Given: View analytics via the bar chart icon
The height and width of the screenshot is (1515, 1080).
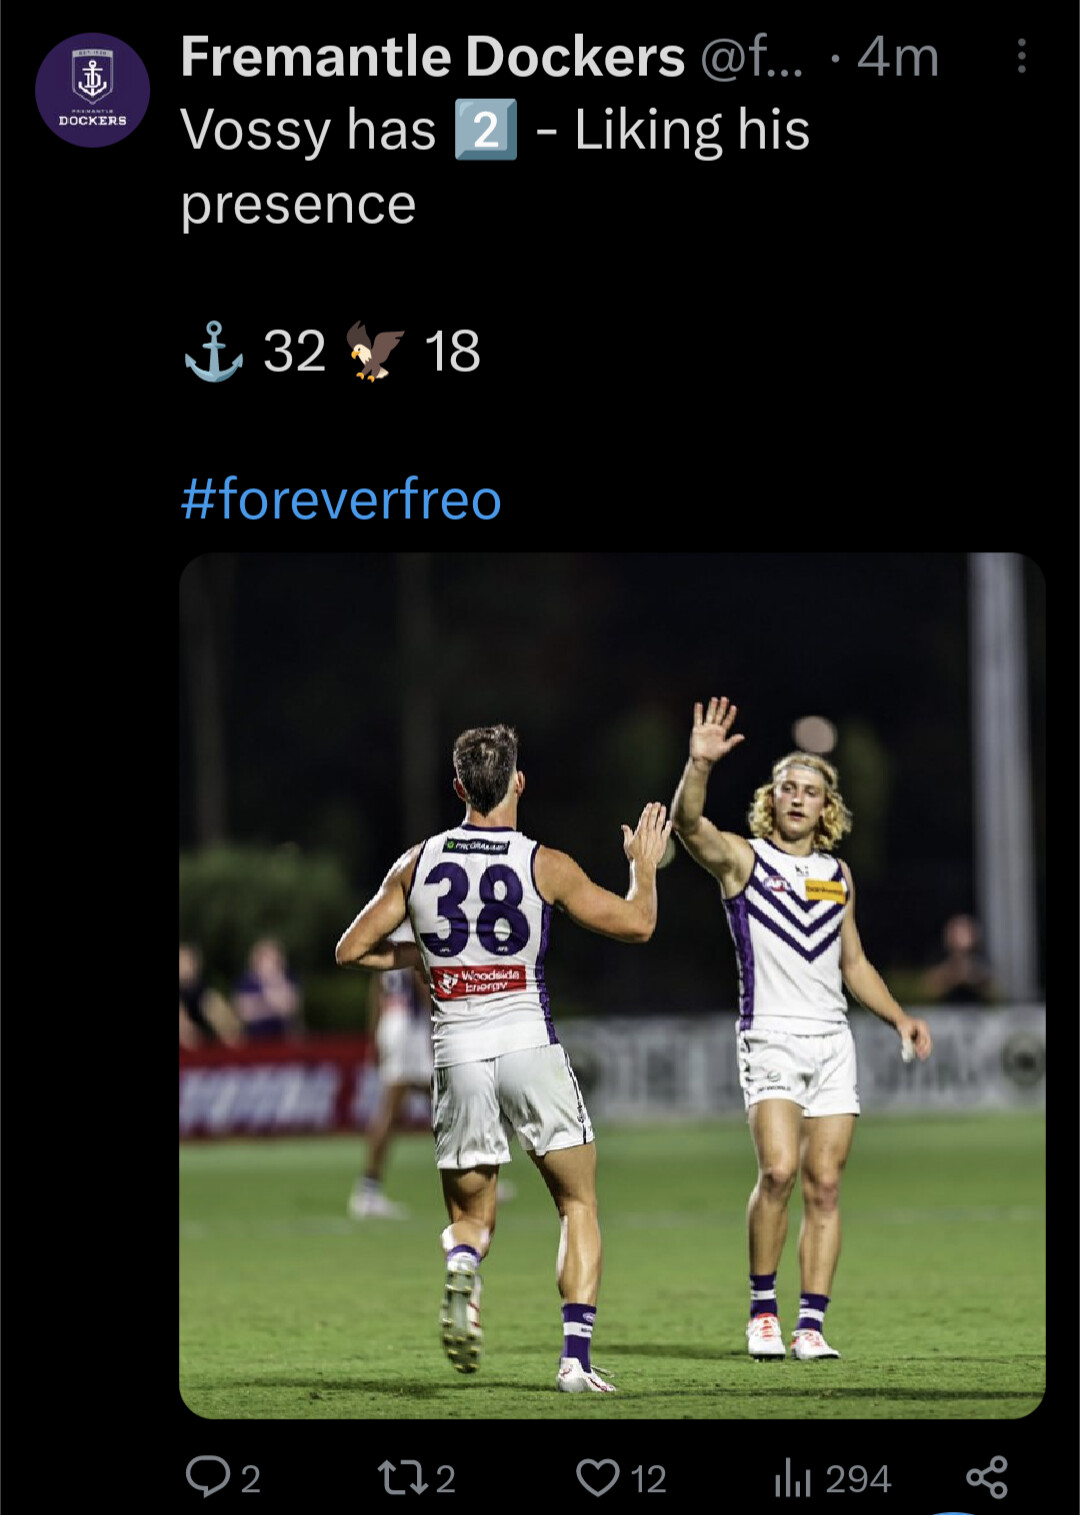Looking at the screenshot, I should point(792,1478).
